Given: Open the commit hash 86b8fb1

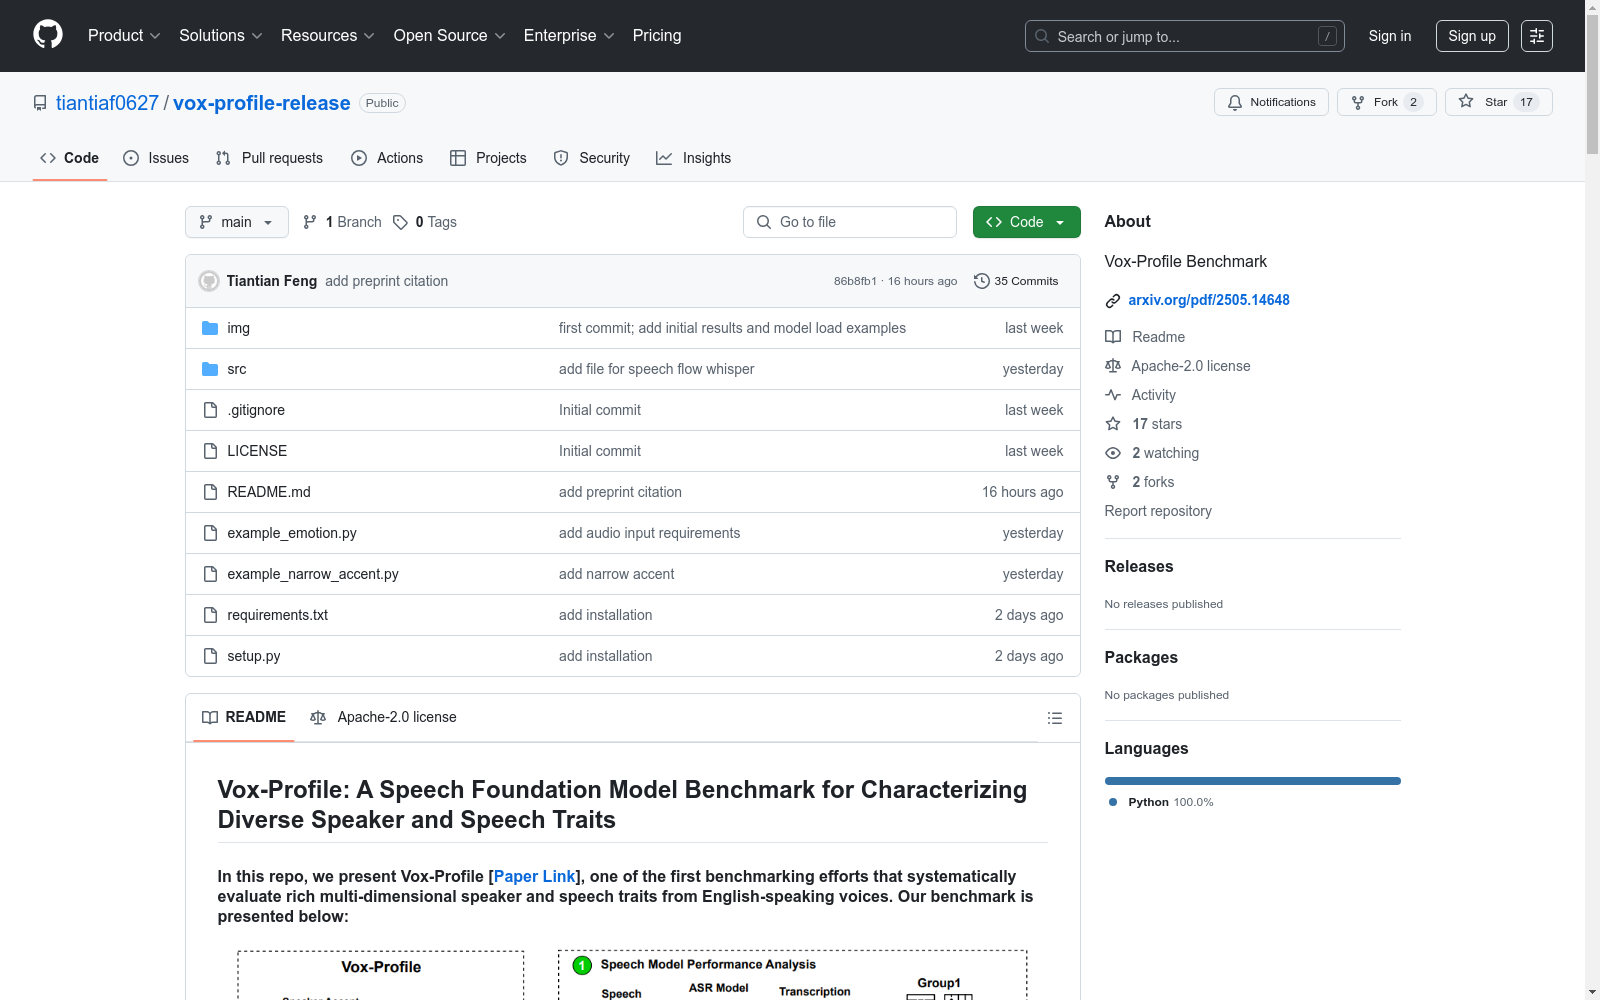Looking at the screenshot, I should (855, 281).
